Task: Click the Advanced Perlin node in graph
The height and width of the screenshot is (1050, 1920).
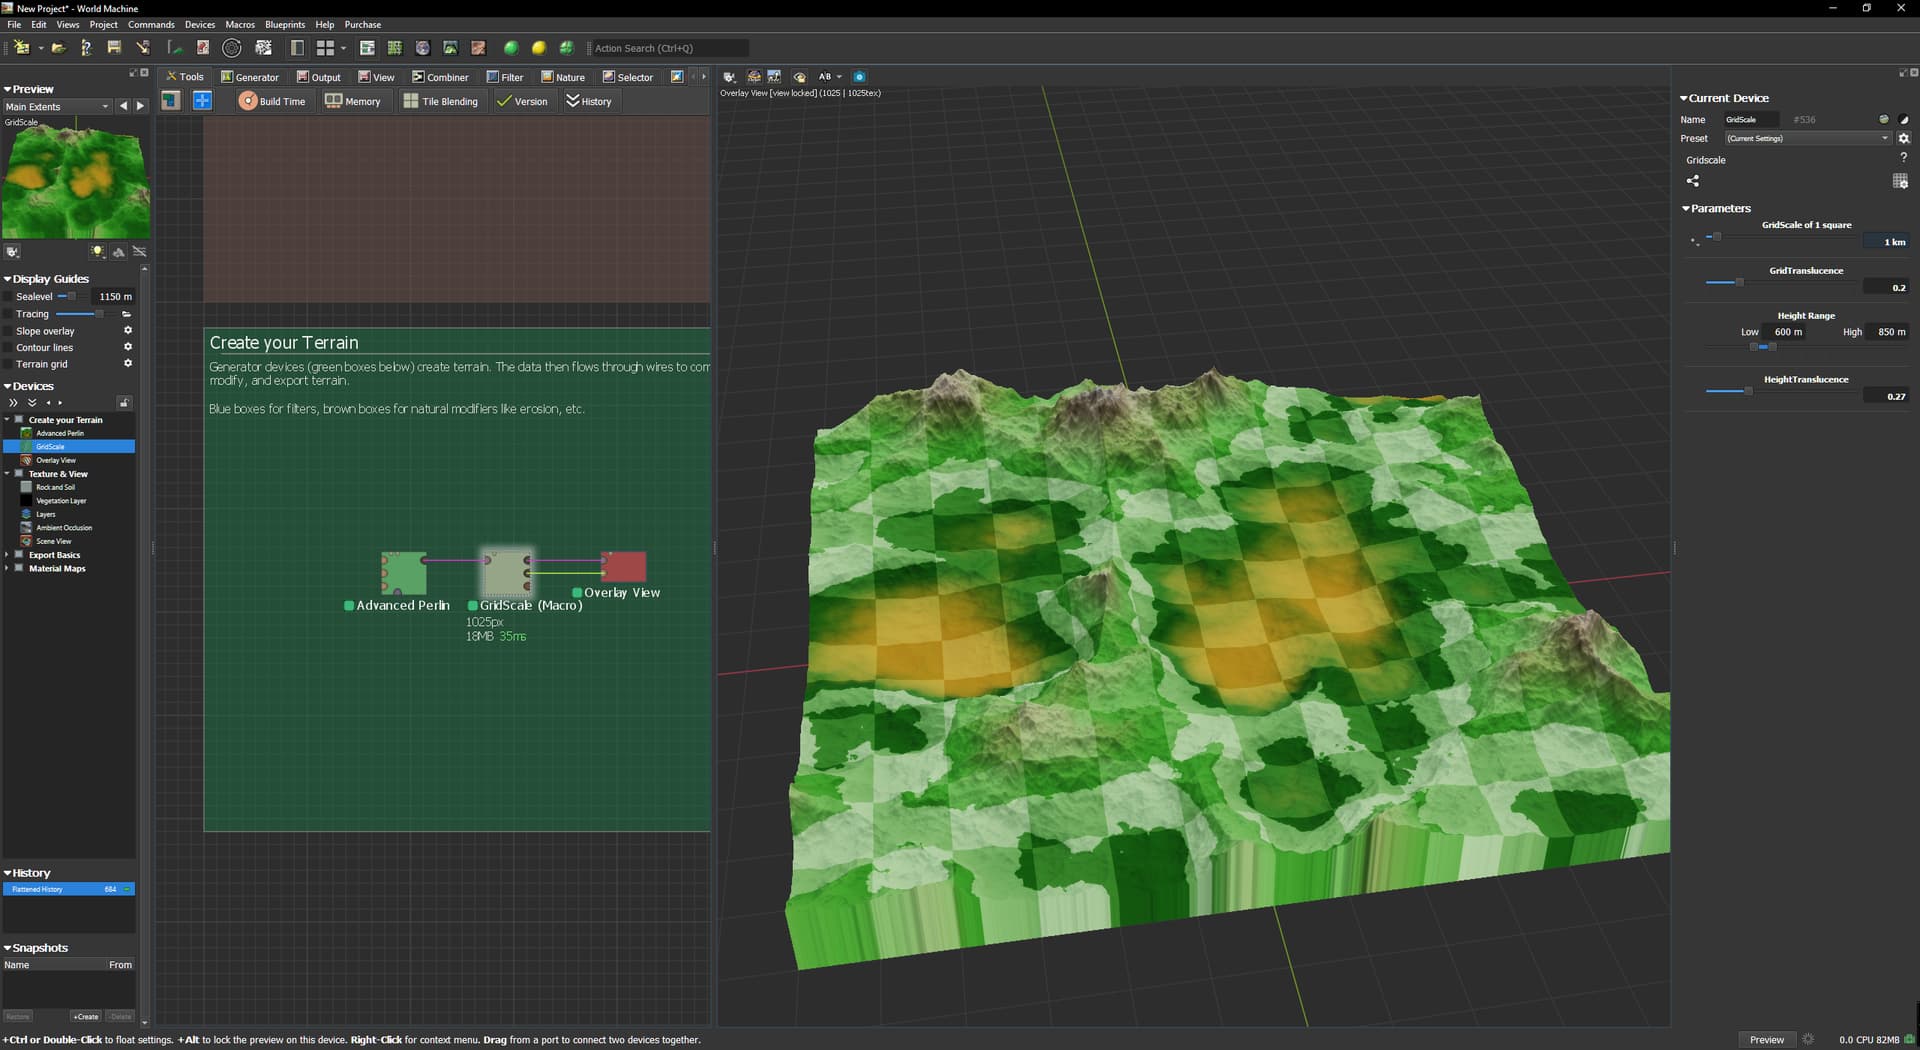Action: click(404, 573)
